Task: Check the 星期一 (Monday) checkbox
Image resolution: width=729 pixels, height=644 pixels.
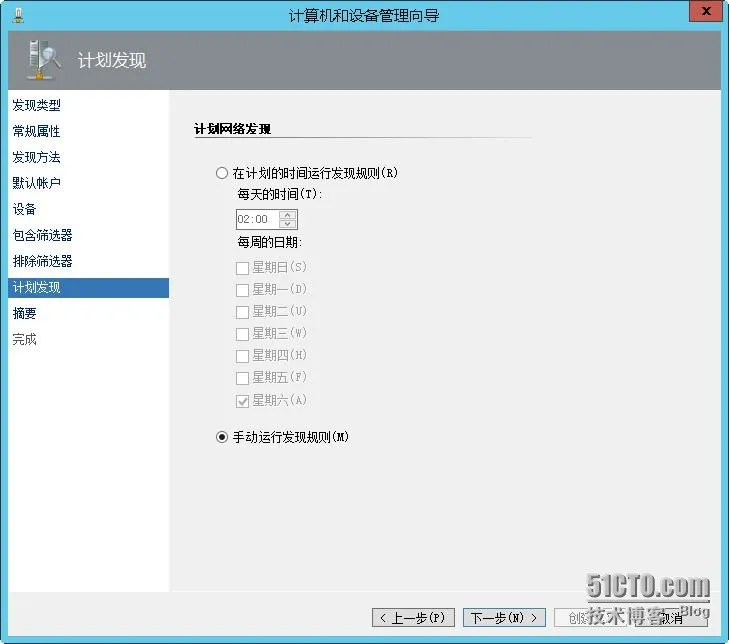Action: click(242, 290)
